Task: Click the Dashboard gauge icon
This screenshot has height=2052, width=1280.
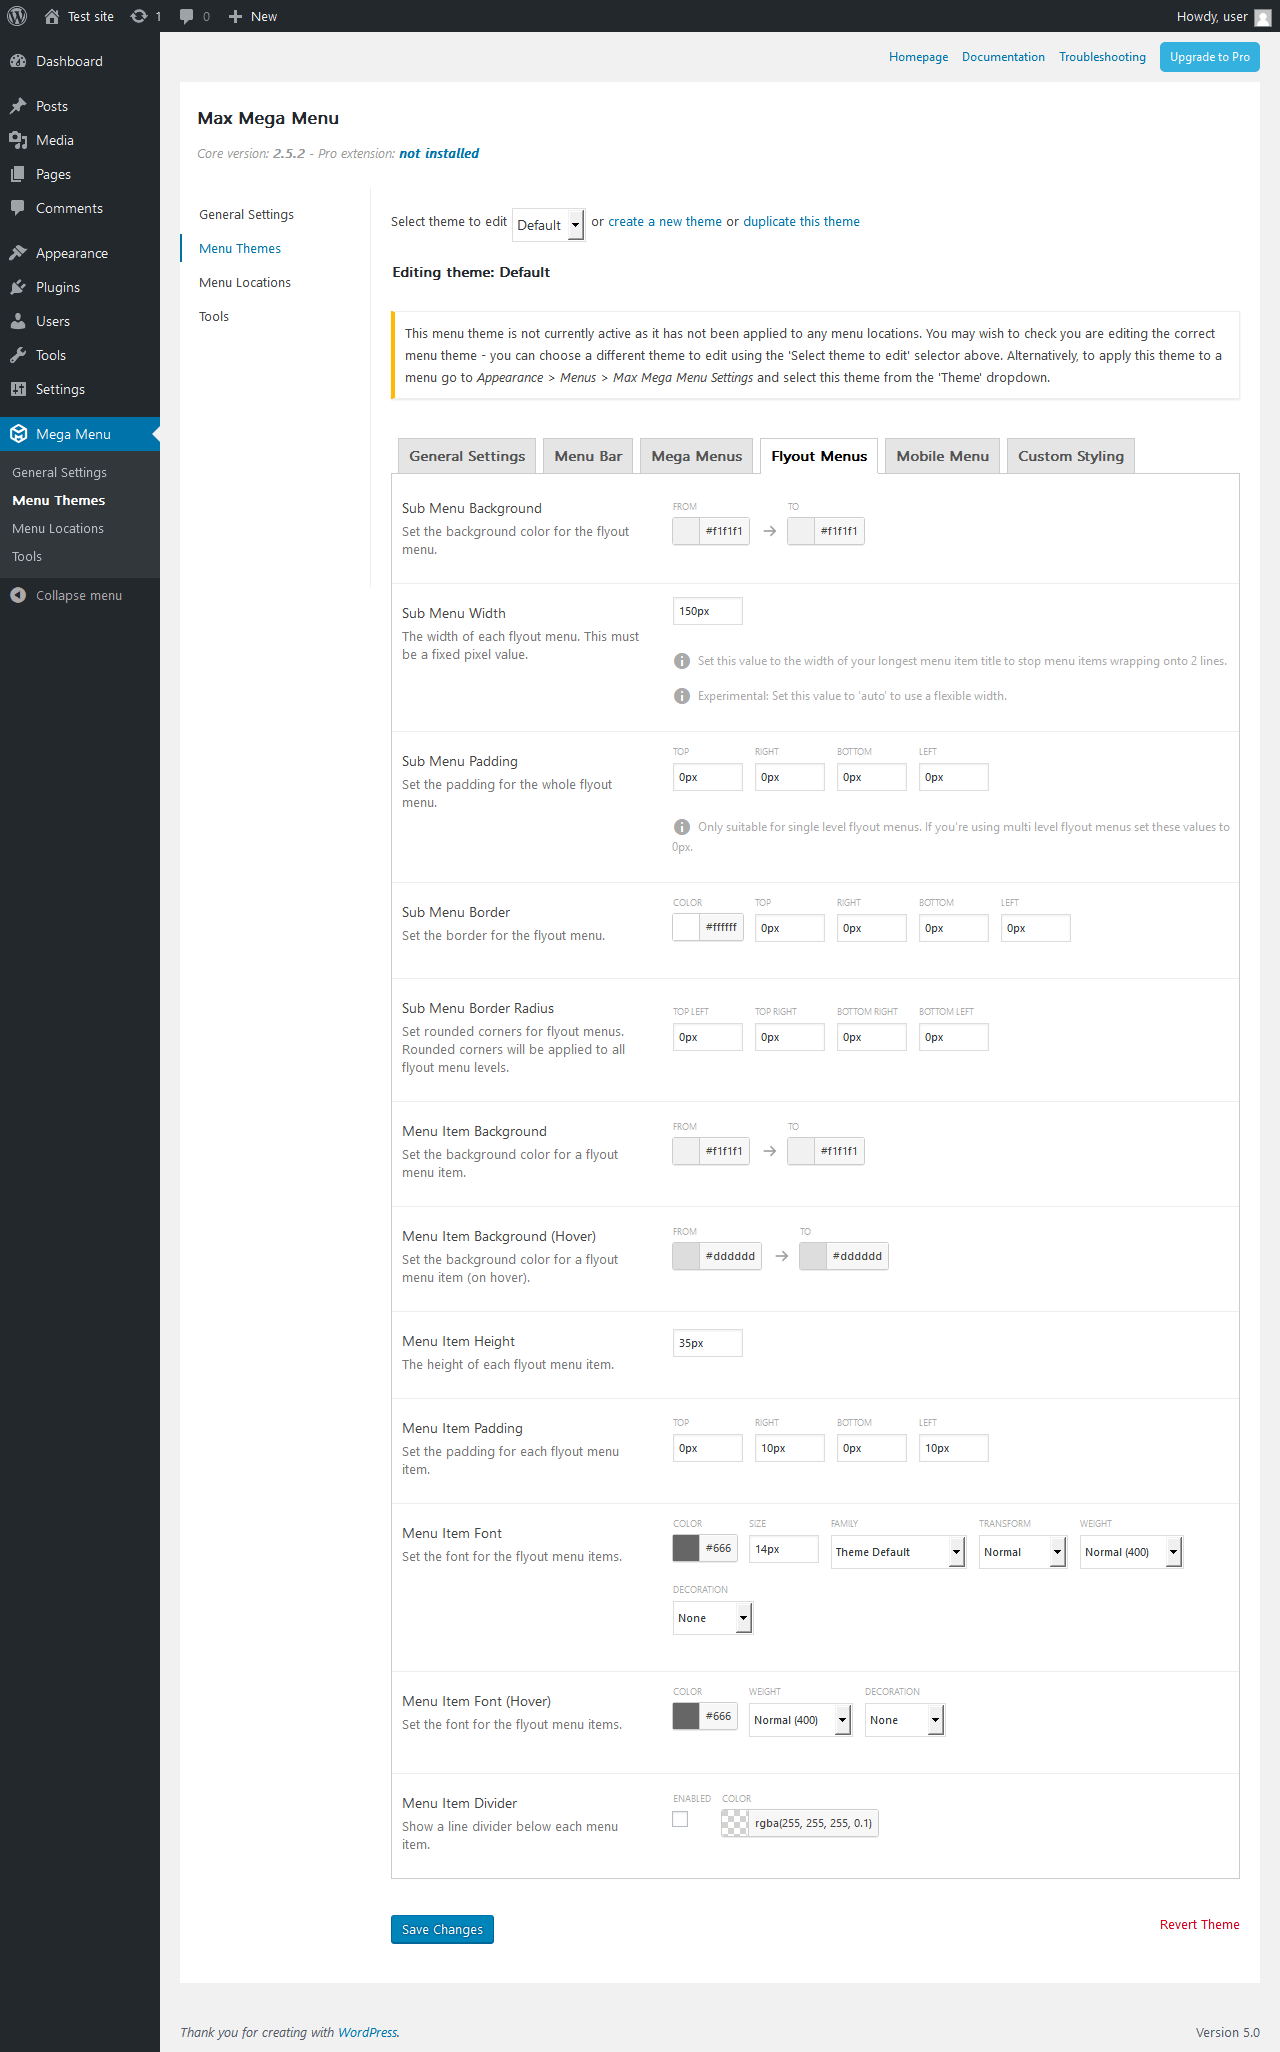Action: [18, 61]
